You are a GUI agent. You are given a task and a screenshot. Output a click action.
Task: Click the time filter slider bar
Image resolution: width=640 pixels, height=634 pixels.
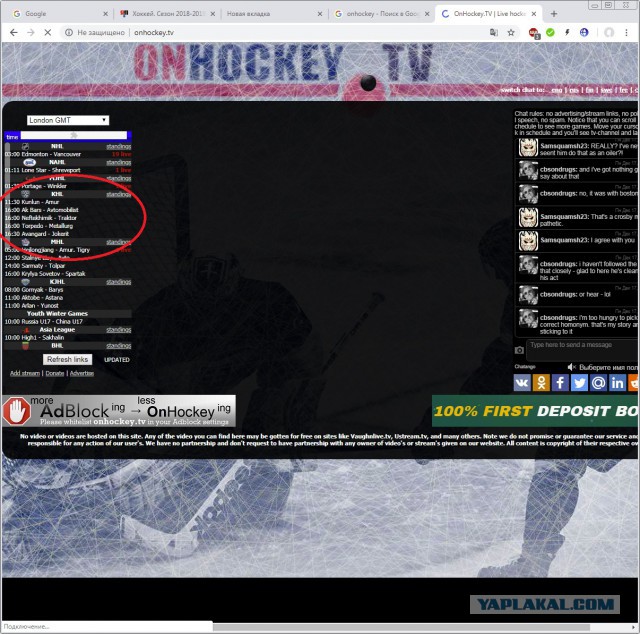74,135
